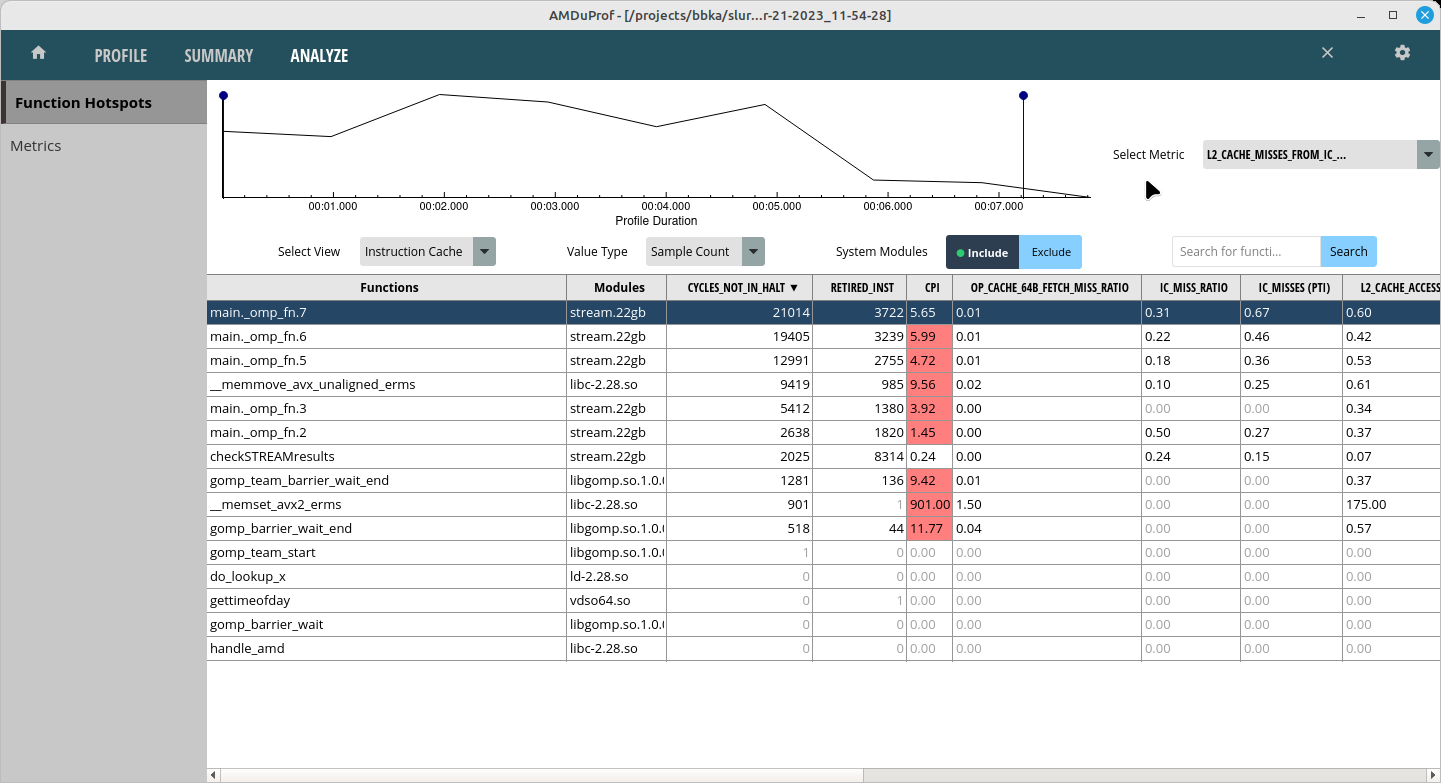Switch System Modules to Exclude

[1051, 252]
